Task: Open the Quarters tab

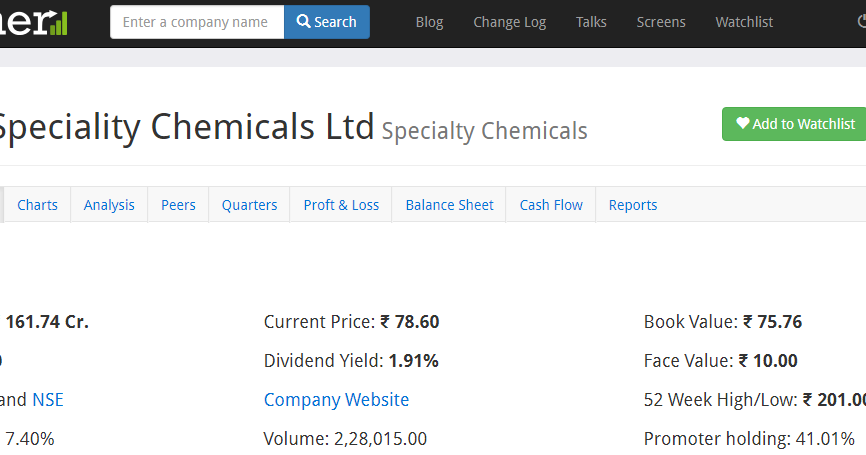Action: (249, 205)
